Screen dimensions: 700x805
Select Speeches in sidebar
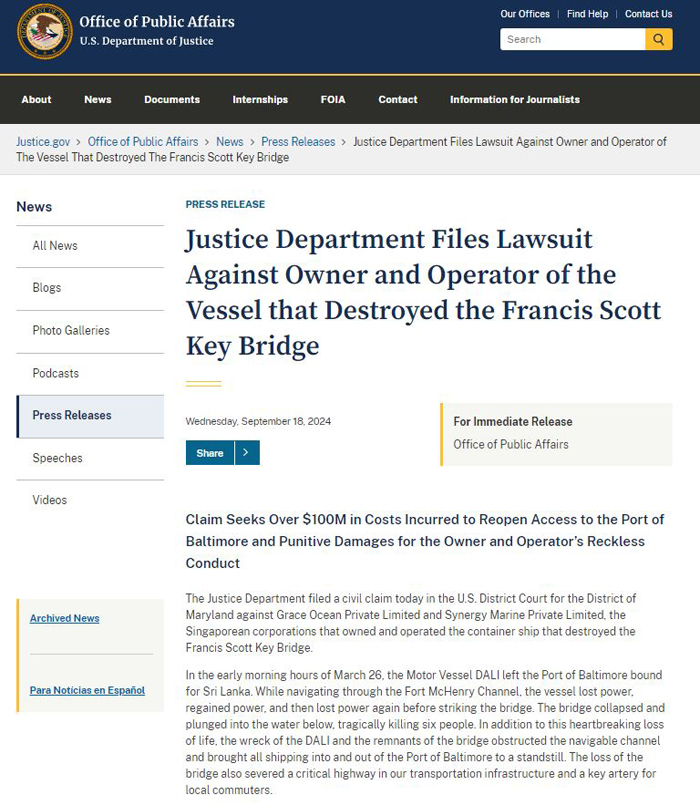pyautogui.click(x=90, y=458)
